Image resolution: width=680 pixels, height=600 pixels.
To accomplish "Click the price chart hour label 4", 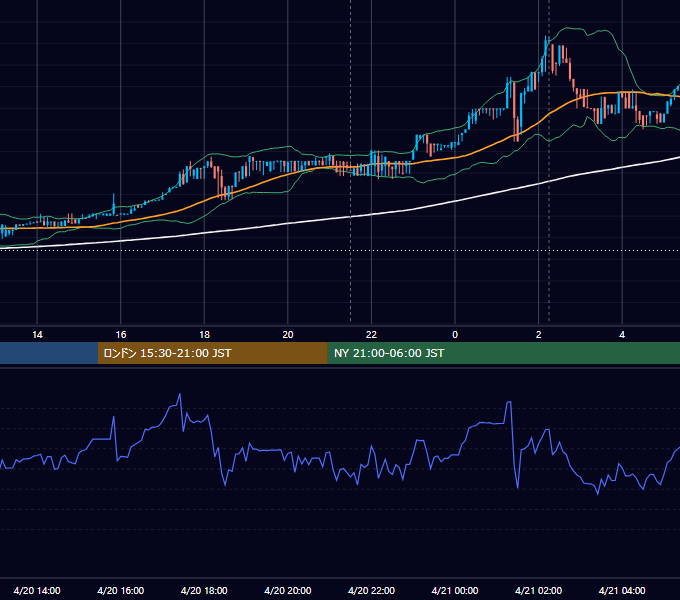I will [622, 335].
